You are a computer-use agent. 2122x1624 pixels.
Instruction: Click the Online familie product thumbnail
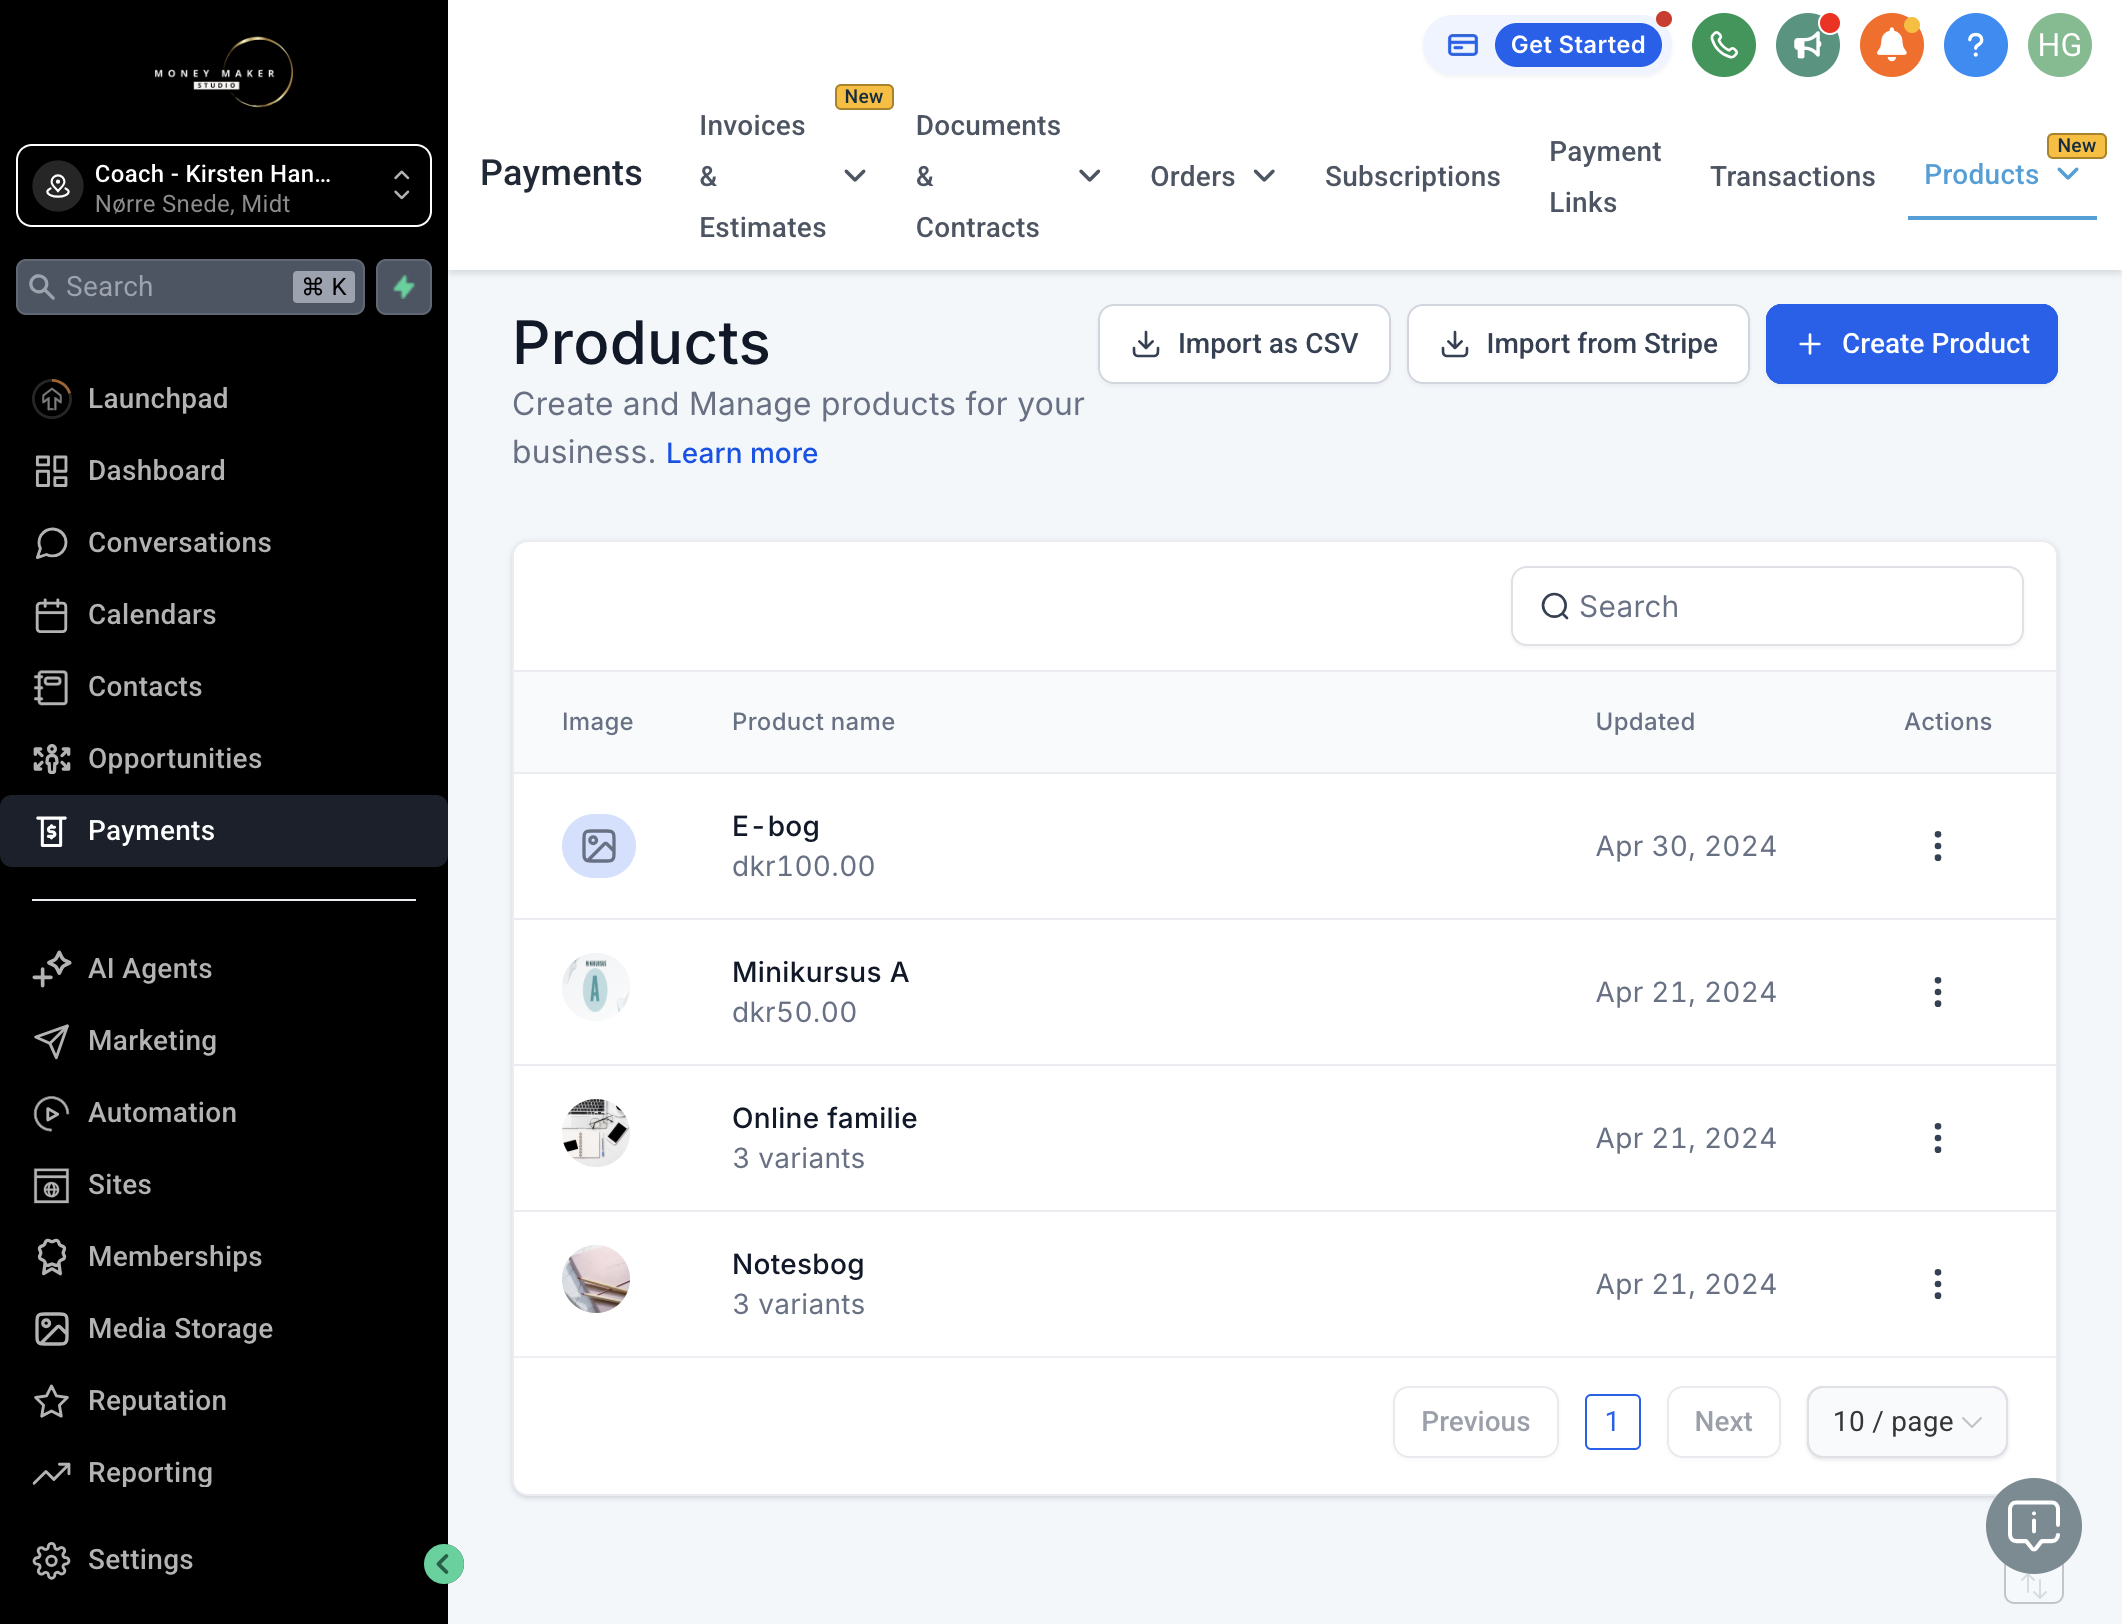pyautogui.click(x=596, y=1133)
